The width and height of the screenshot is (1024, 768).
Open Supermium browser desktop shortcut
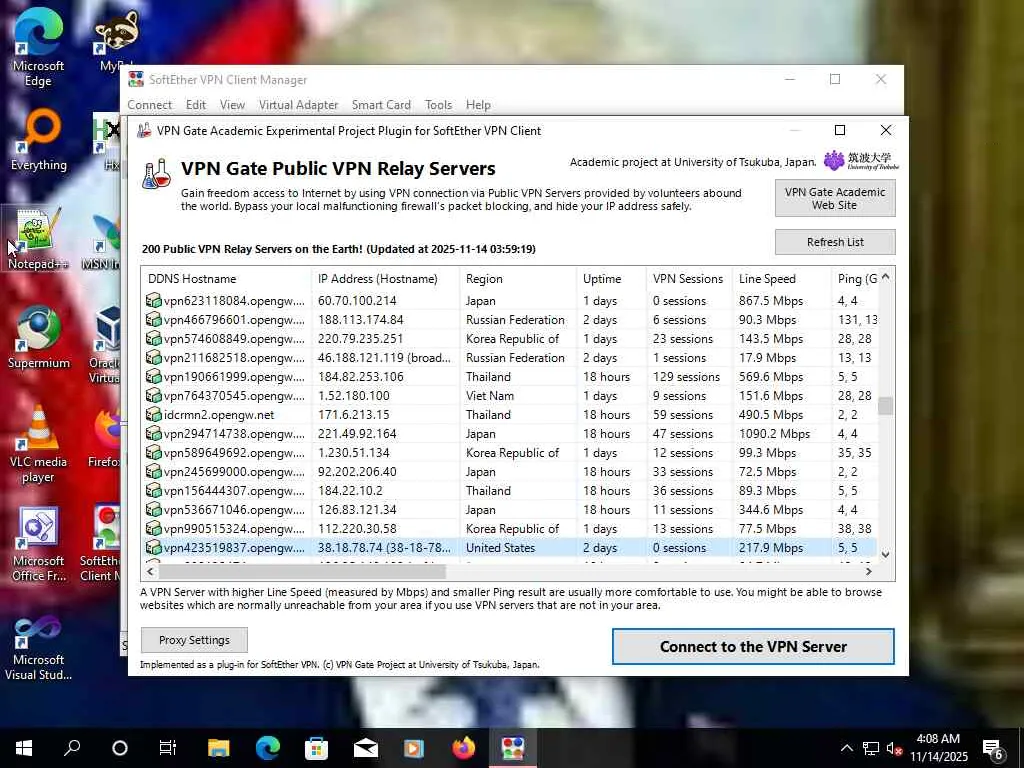pyautogui.click(x=39, y=338)
